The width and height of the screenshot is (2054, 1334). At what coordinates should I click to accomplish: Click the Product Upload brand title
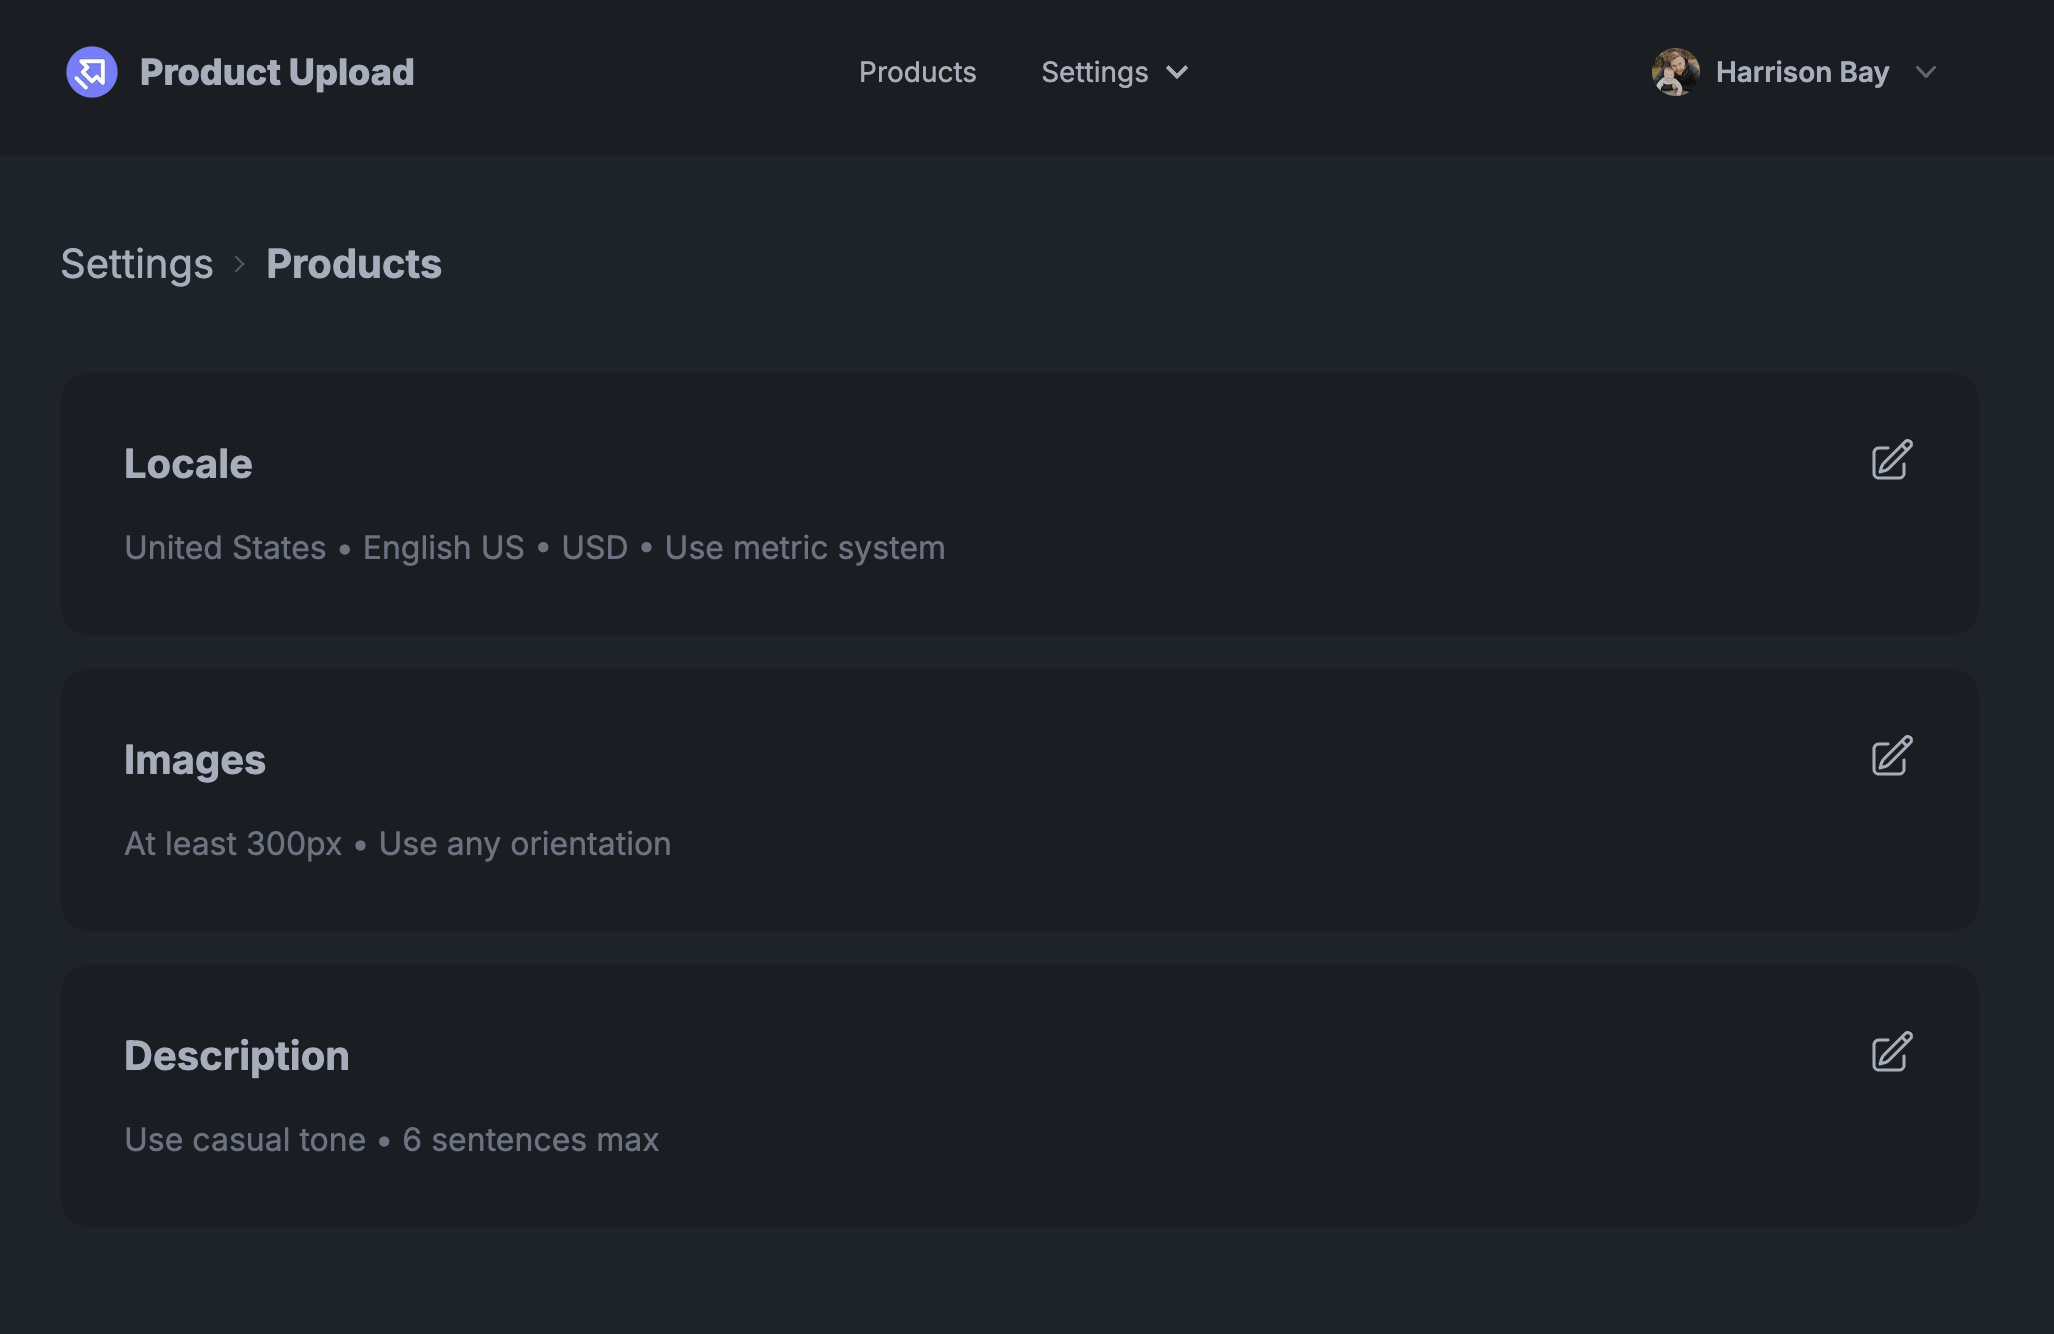pos(277,72)
